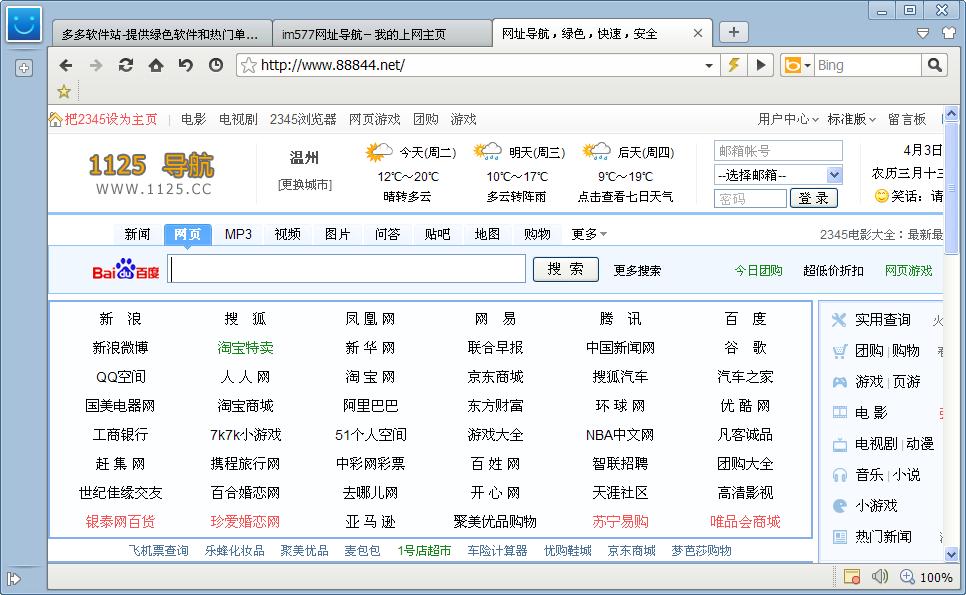
Task: Open the favorites star on bookmarks bar
Action: pos(63,92)
